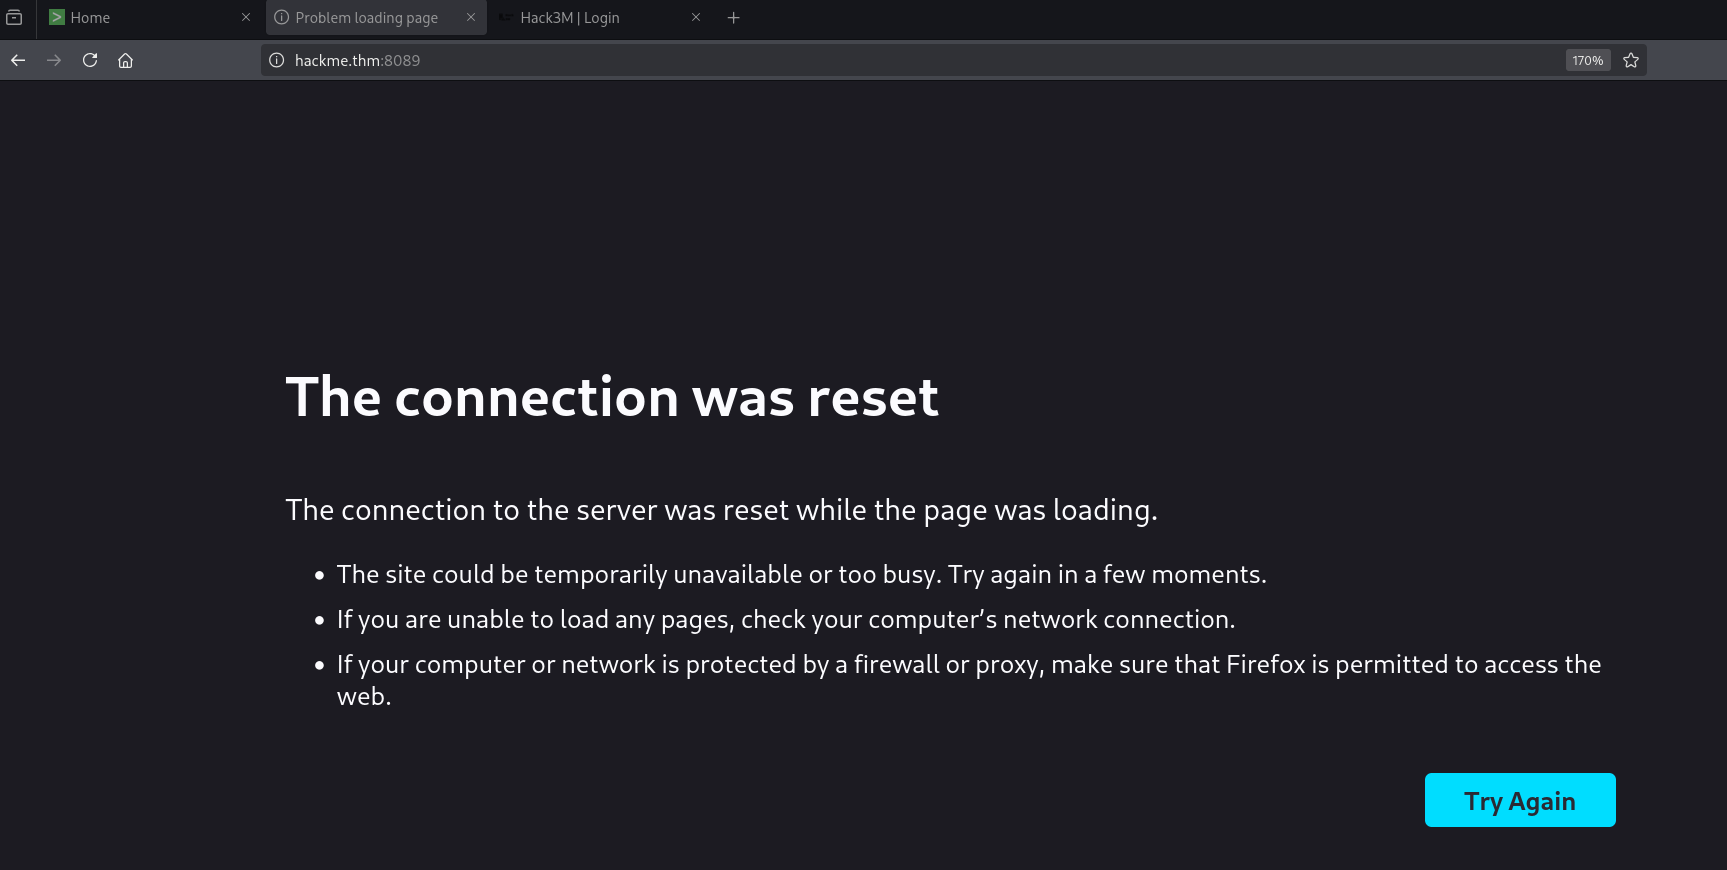Reset zoom via the 170% badge
1727x870 pixels.
[1587, 60]
